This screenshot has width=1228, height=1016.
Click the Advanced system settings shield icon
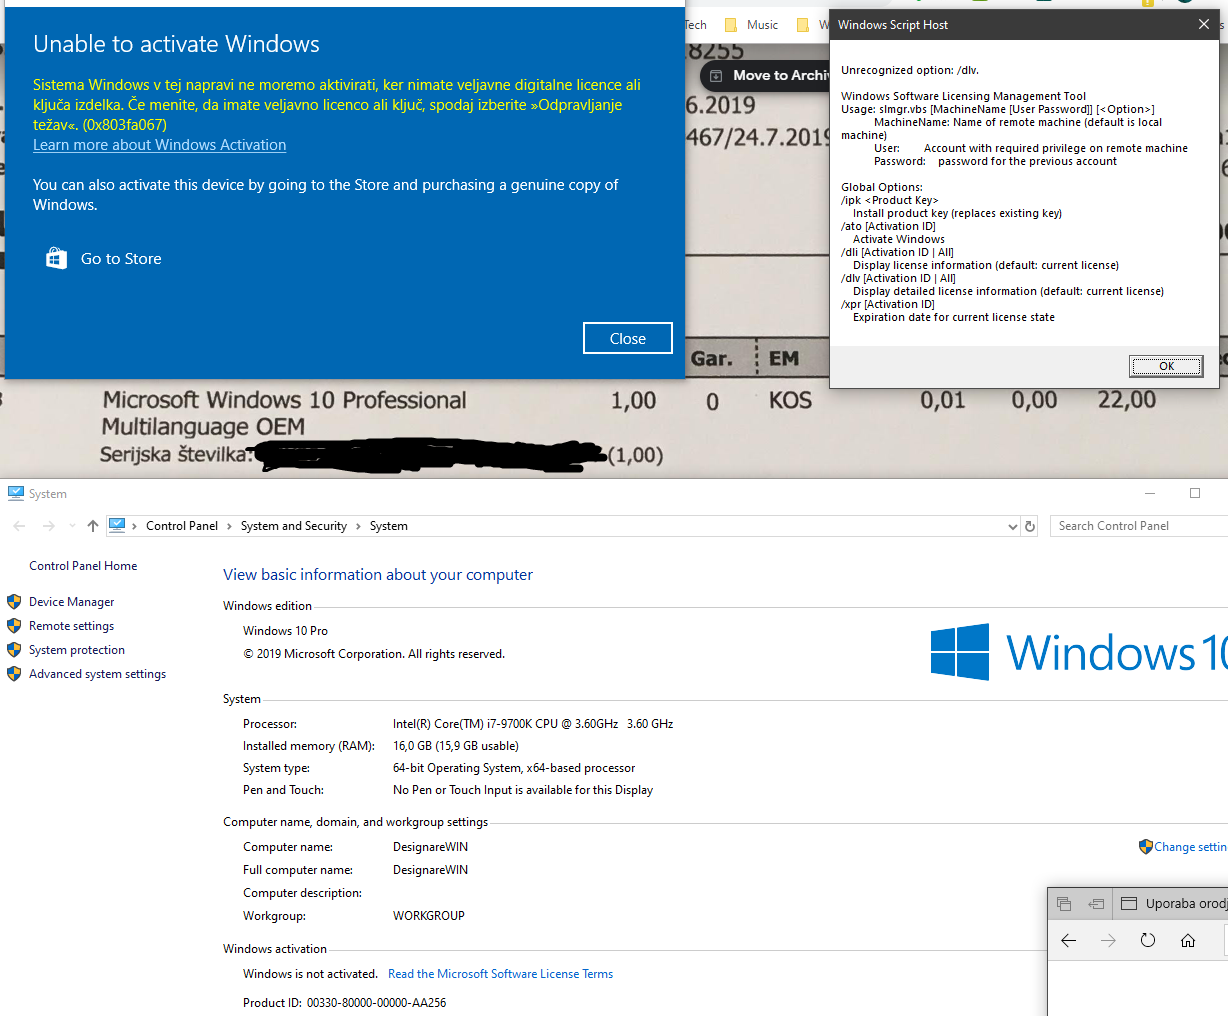pyautogui.click(x=14, y=674)
